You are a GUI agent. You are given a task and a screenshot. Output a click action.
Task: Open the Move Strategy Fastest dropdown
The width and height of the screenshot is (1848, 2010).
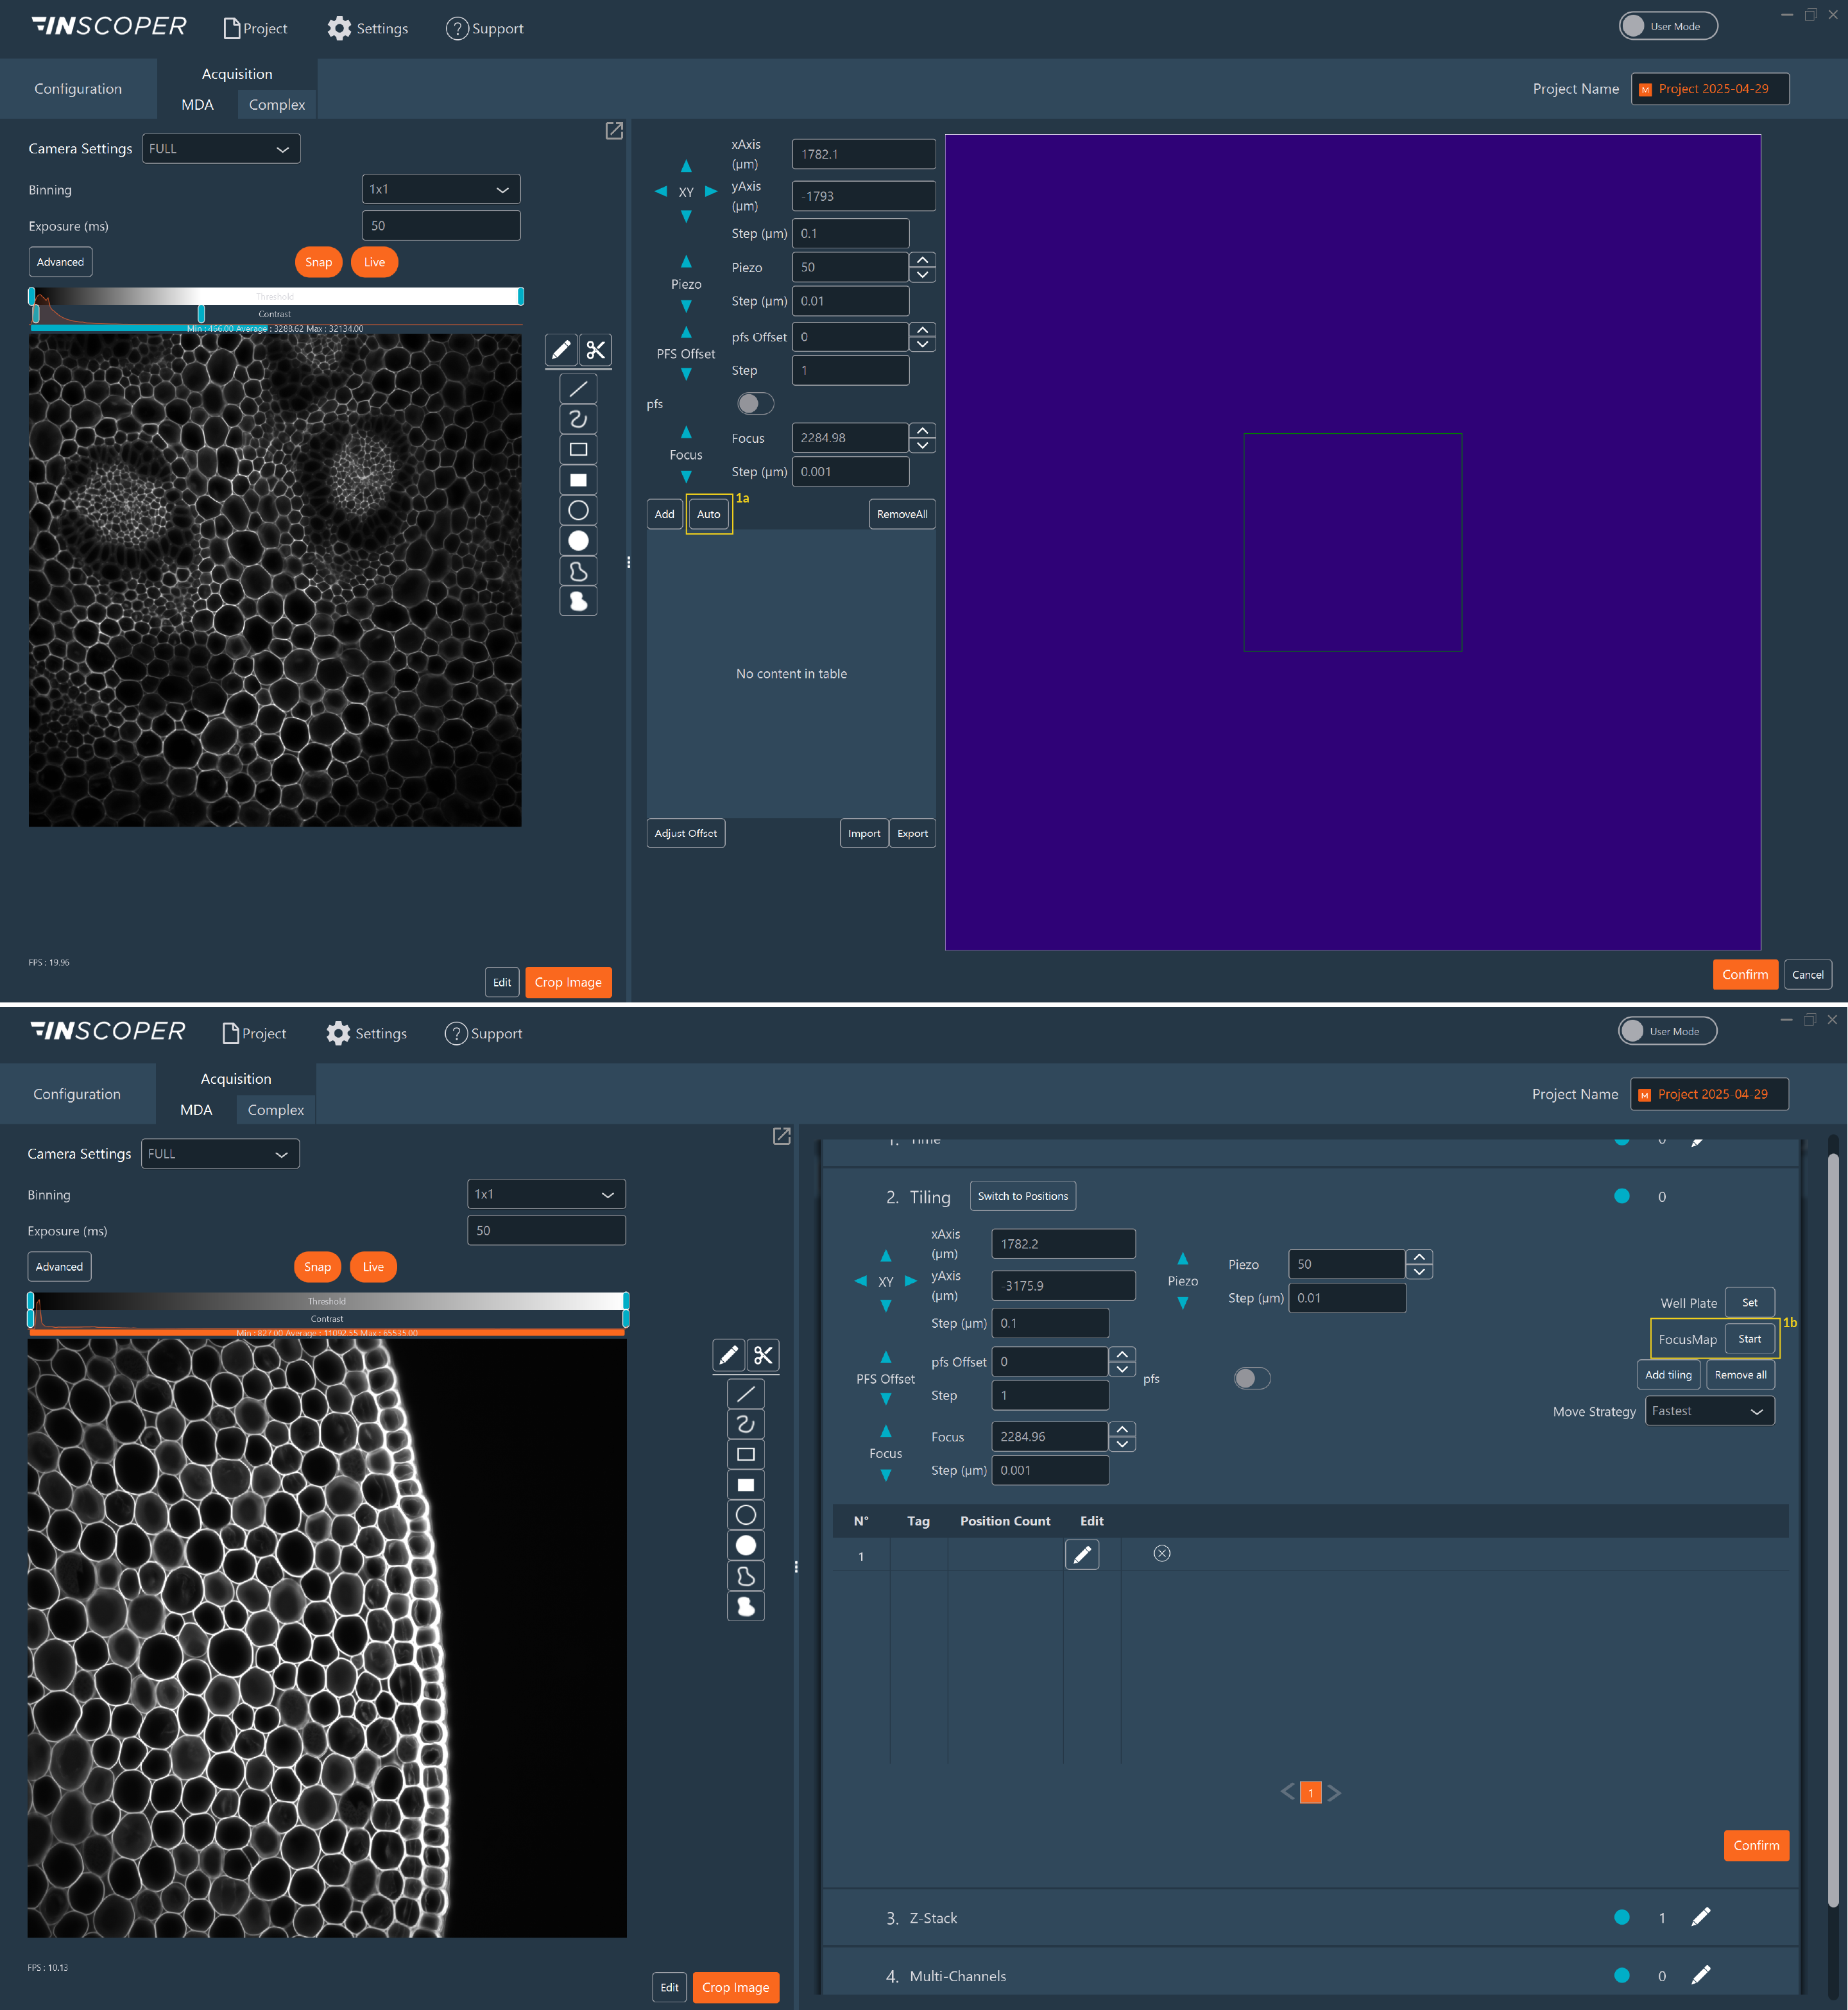point(1709,1411)
